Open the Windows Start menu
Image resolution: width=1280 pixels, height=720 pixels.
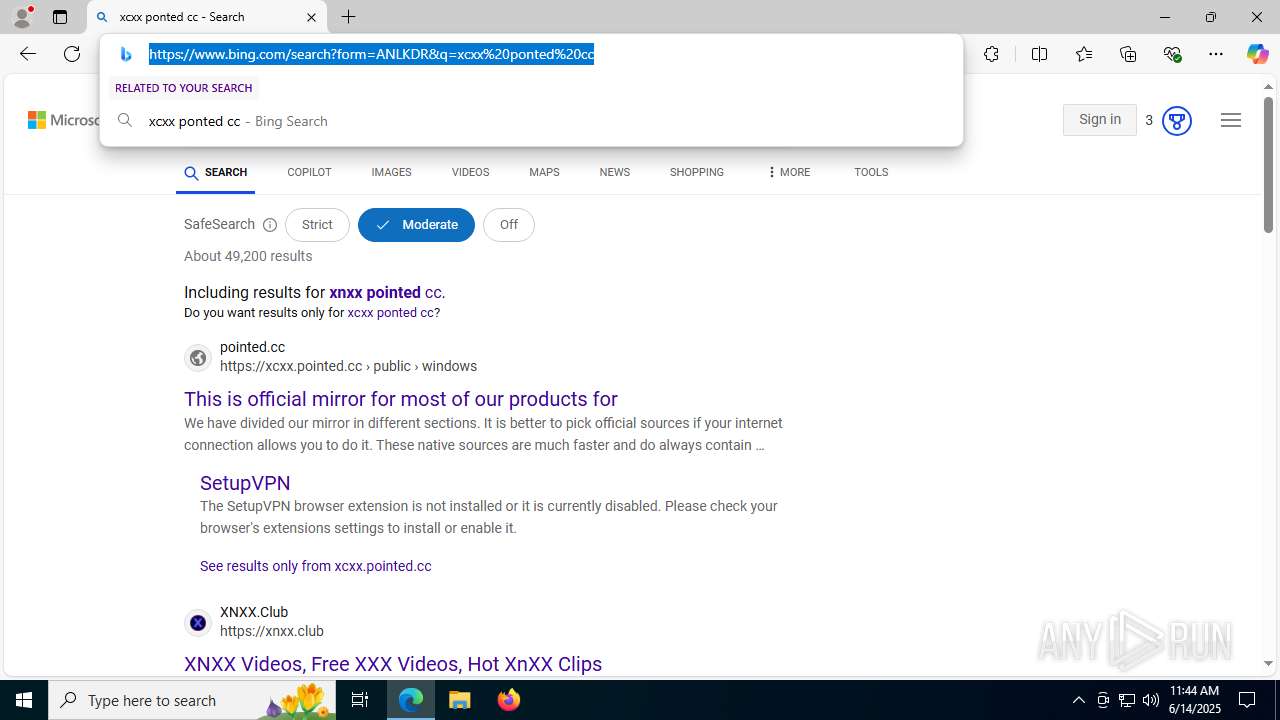24,700
